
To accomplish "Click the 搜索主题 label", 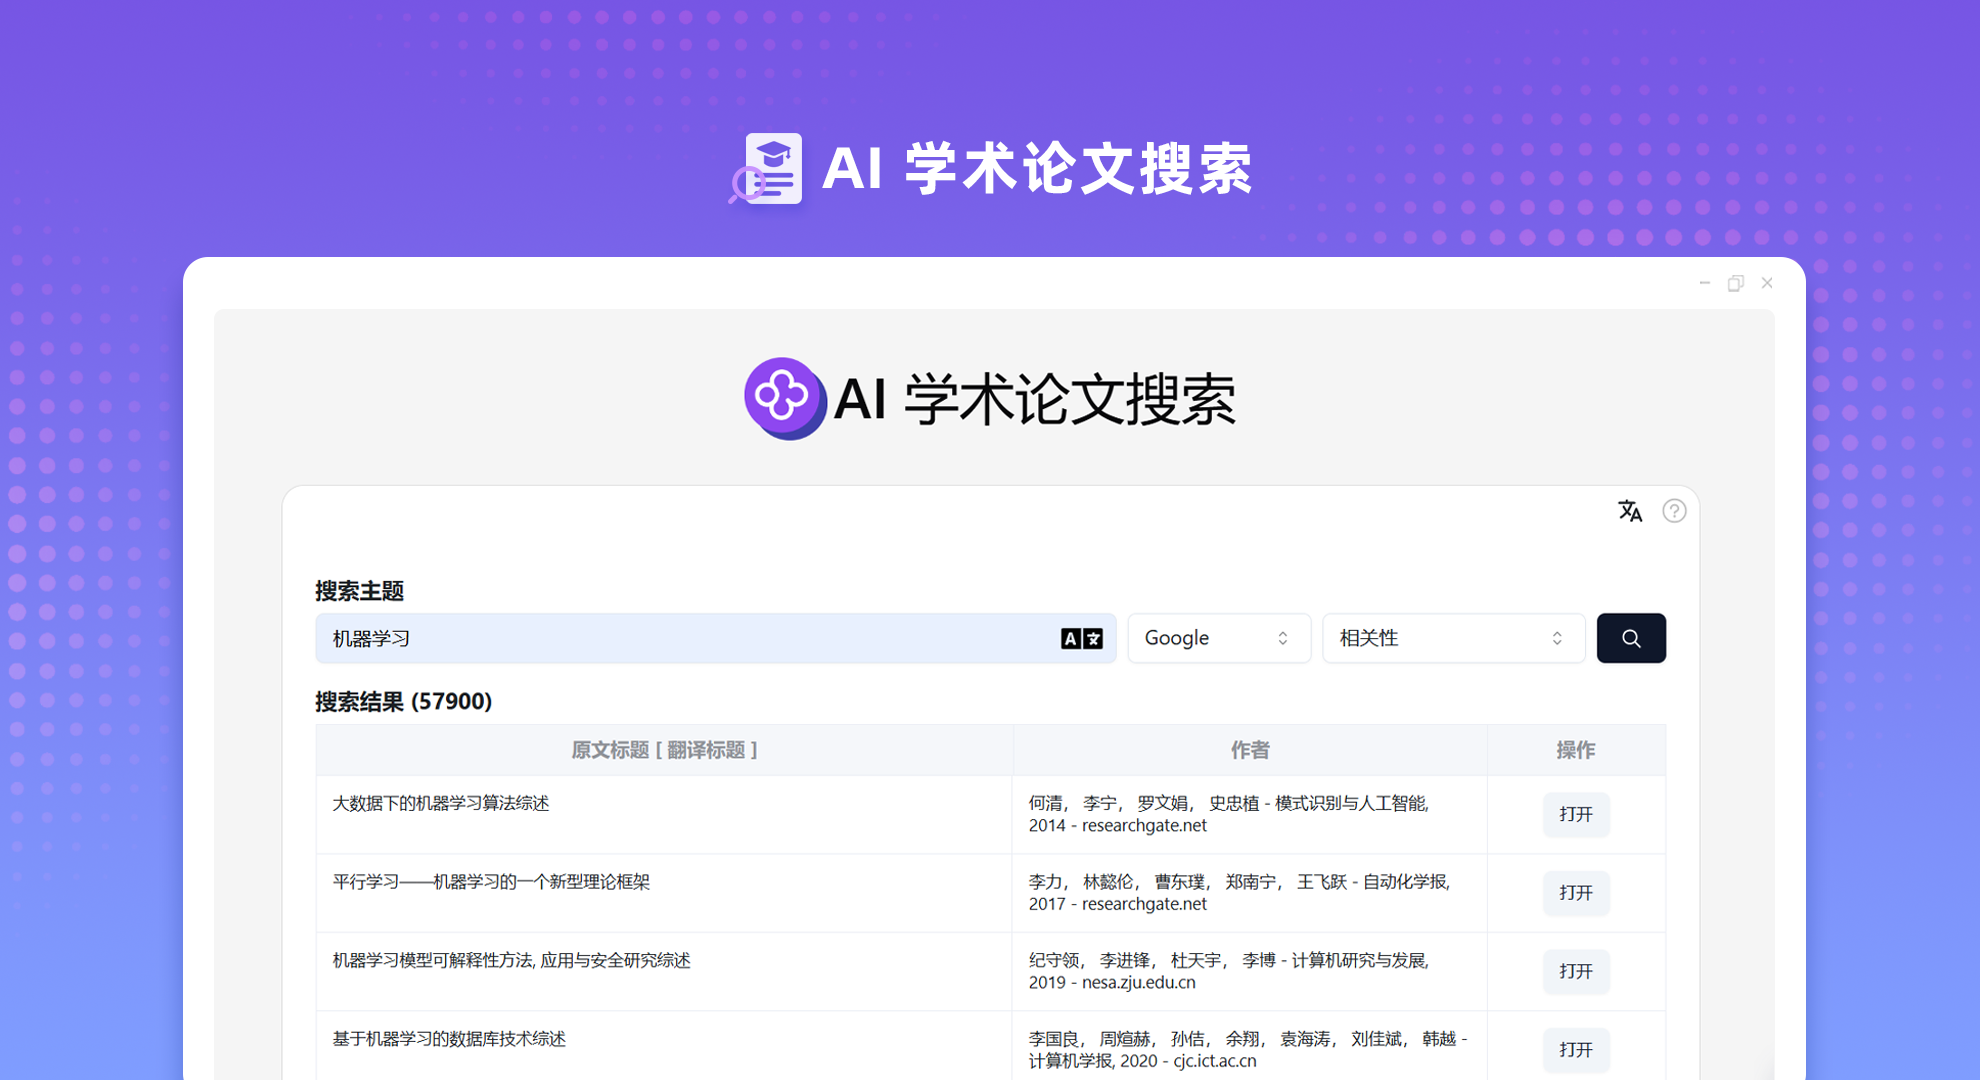I will [360, 591].
